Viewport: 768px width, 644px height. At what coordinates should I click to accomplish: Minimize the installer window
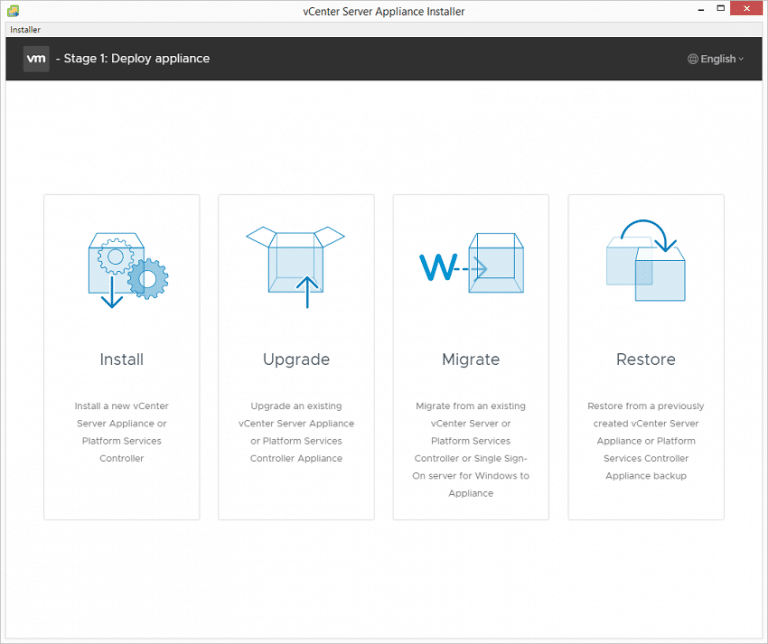pos(701,9)
